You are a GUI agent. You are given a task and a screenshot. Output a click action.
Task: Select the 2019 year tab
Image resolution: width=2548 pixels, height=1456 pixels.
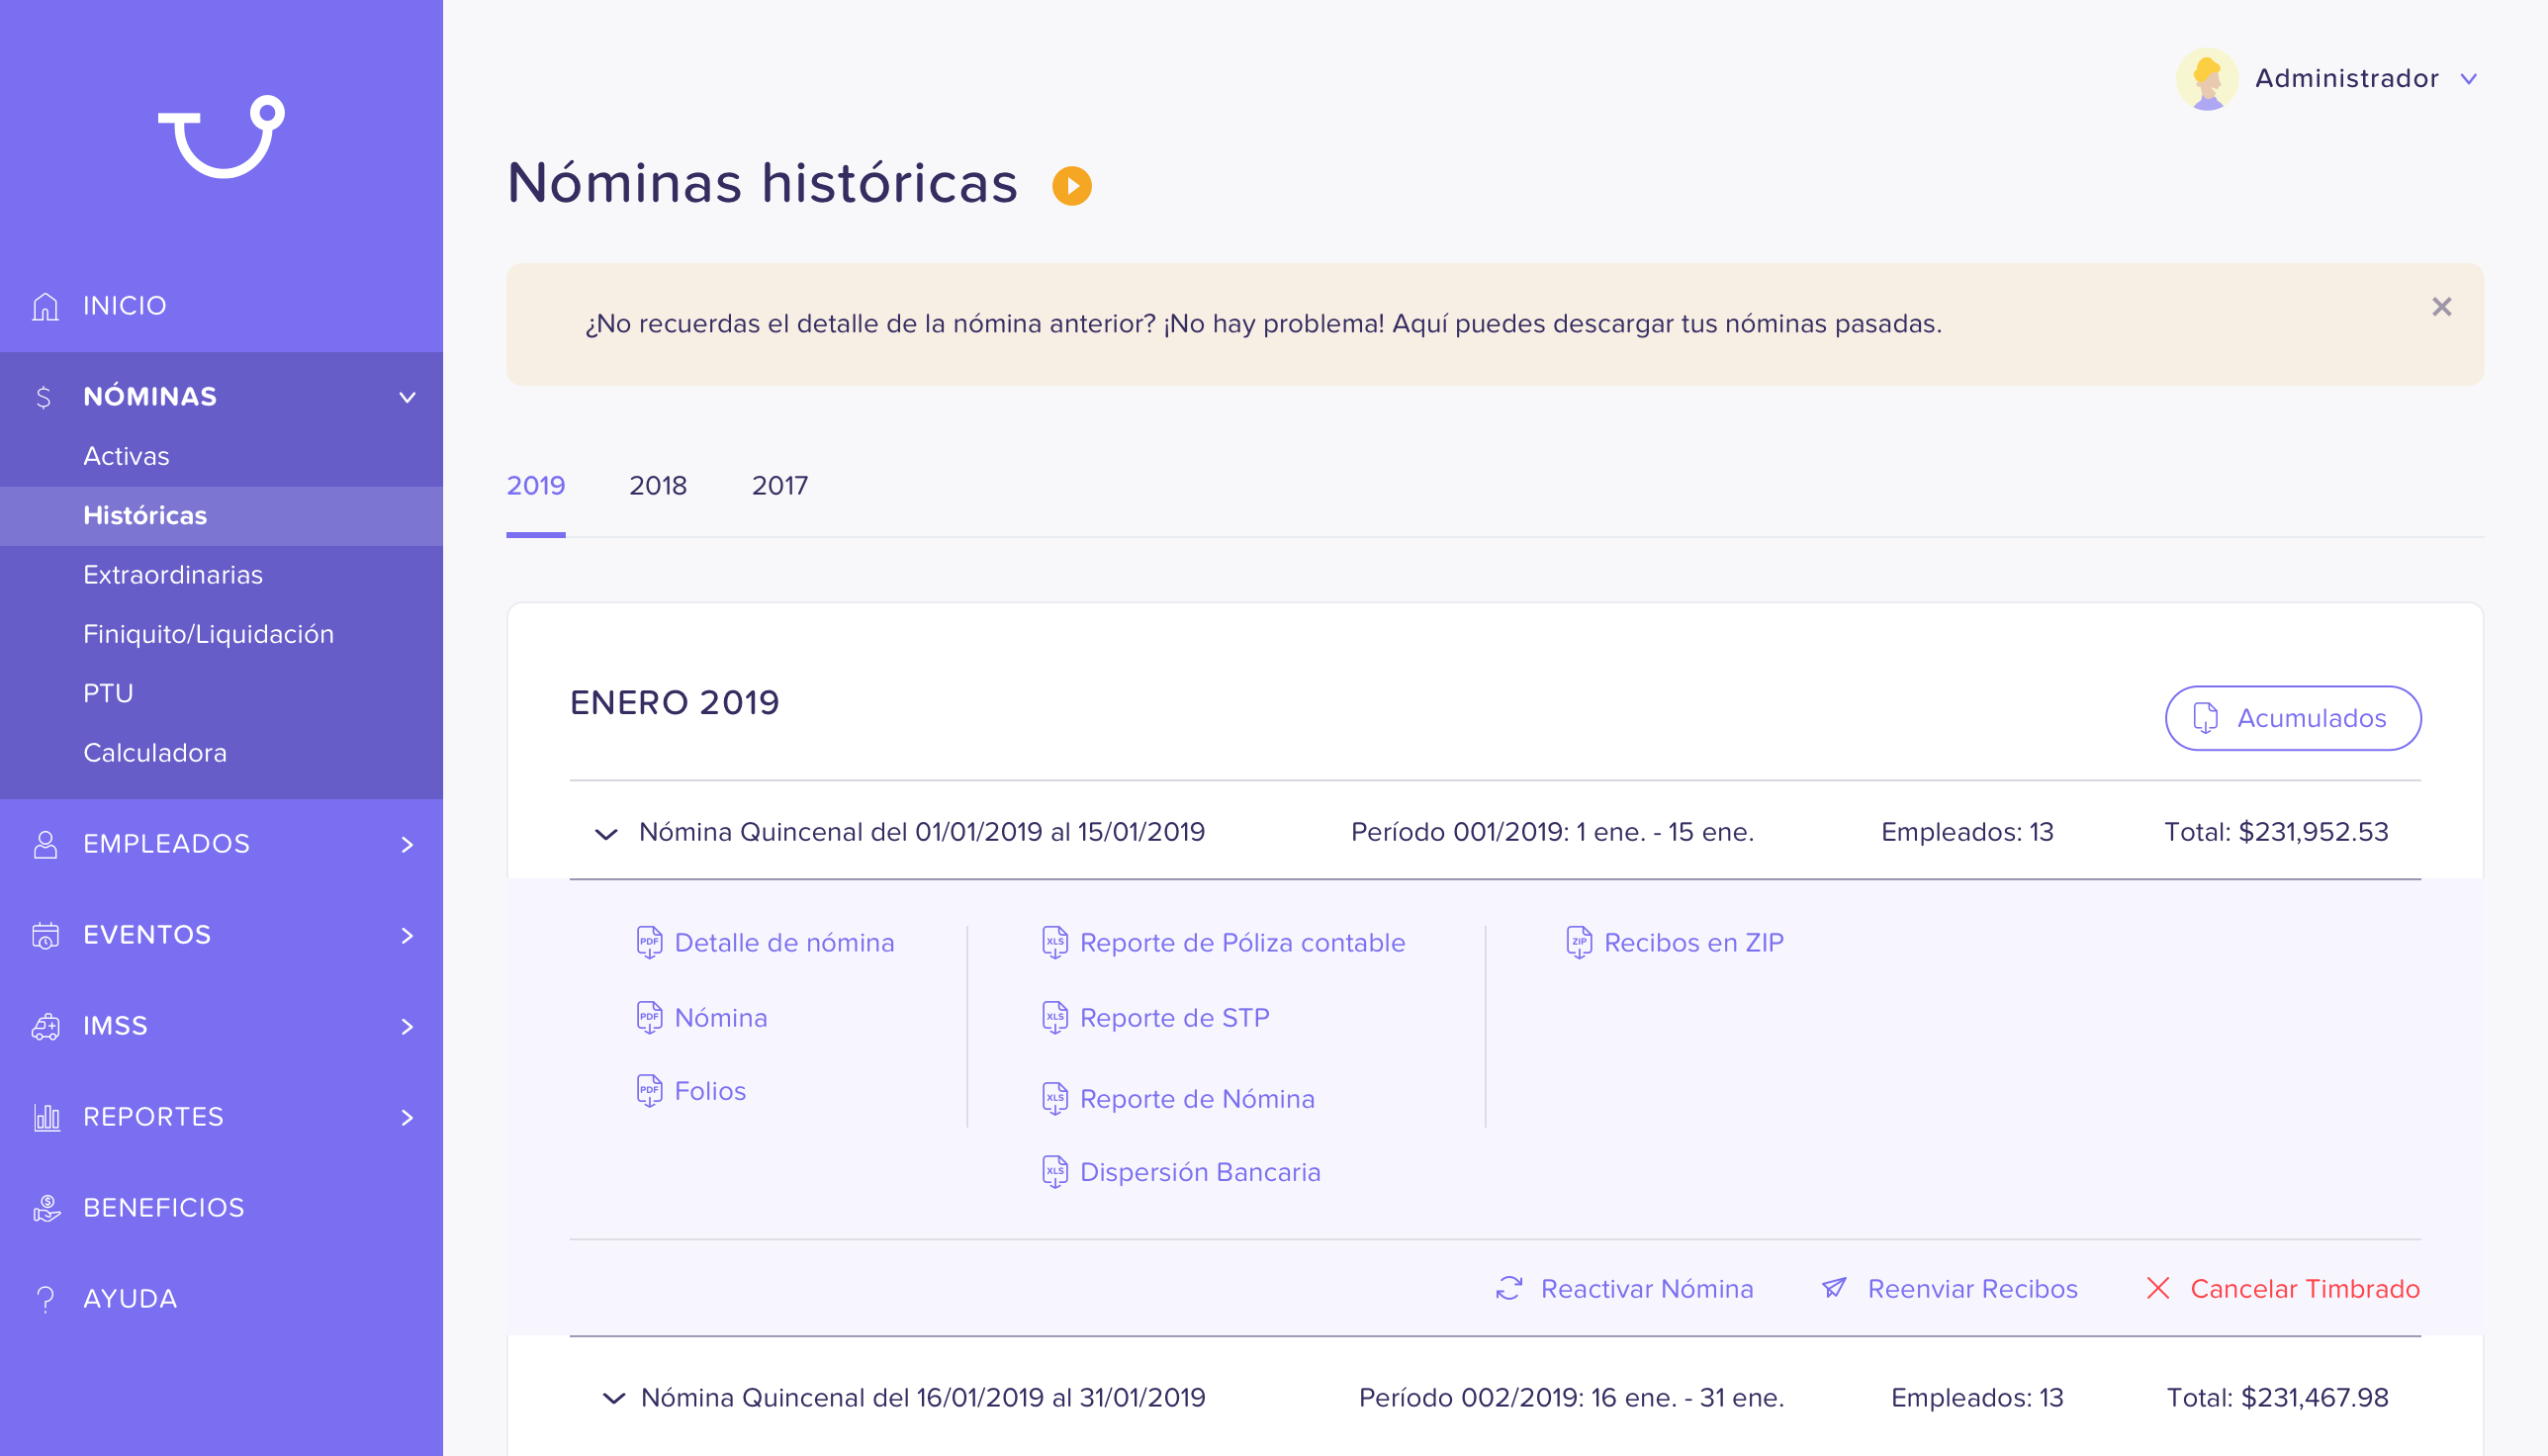point(535,486)
